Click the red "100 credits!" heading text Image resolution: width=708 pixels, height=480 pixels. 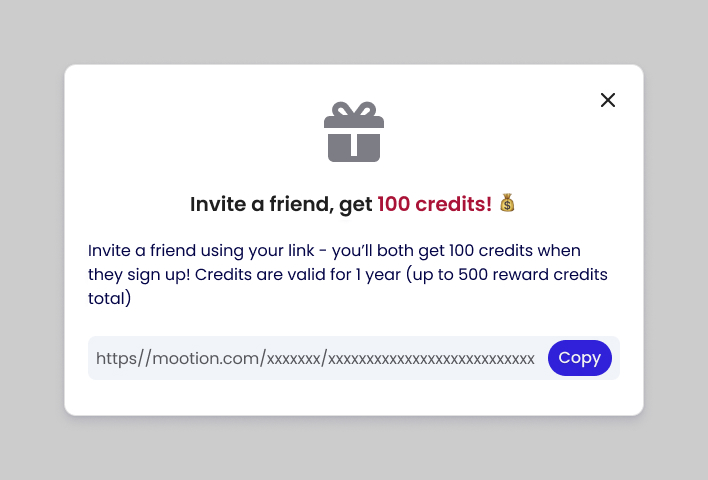(434, 204)
